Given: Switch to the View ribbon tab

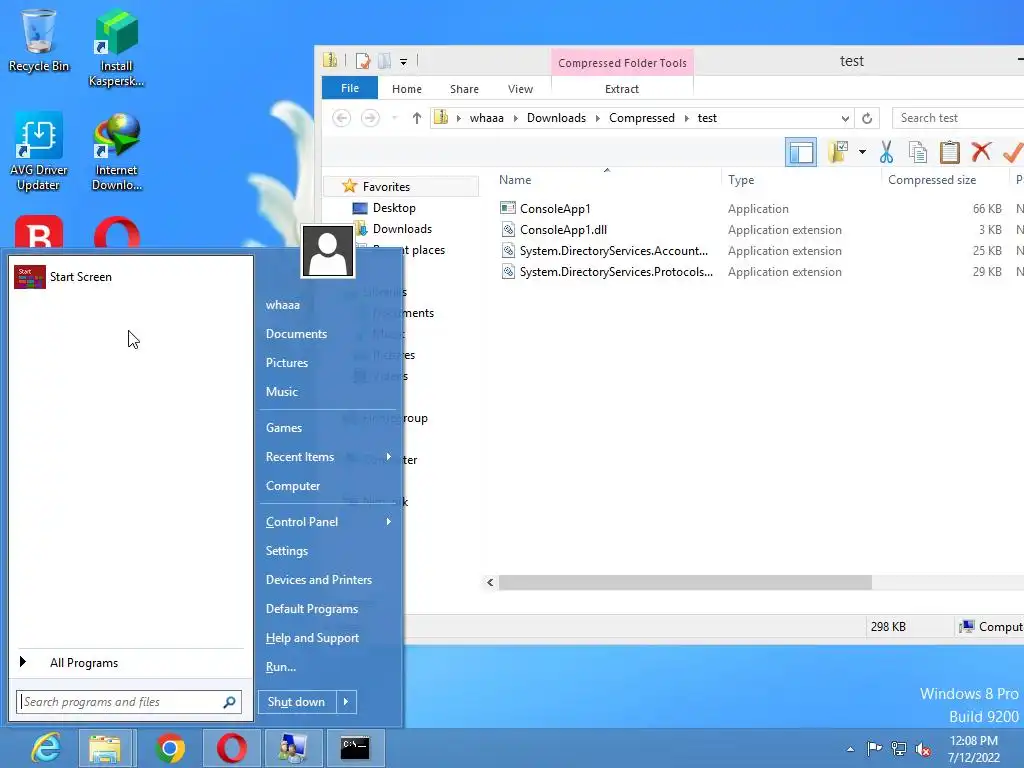Looking at the screenshot, I should point(520,89).
